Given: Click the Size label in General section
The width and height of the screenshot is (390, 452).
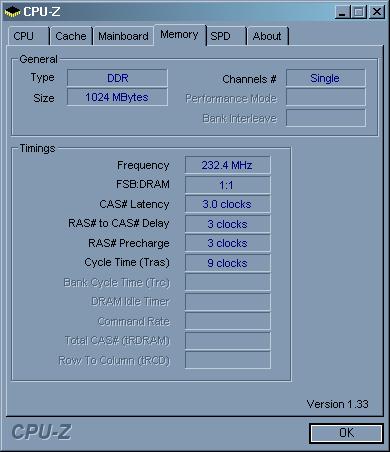Looking at the screenshot, I should click(x=44, y=98).
